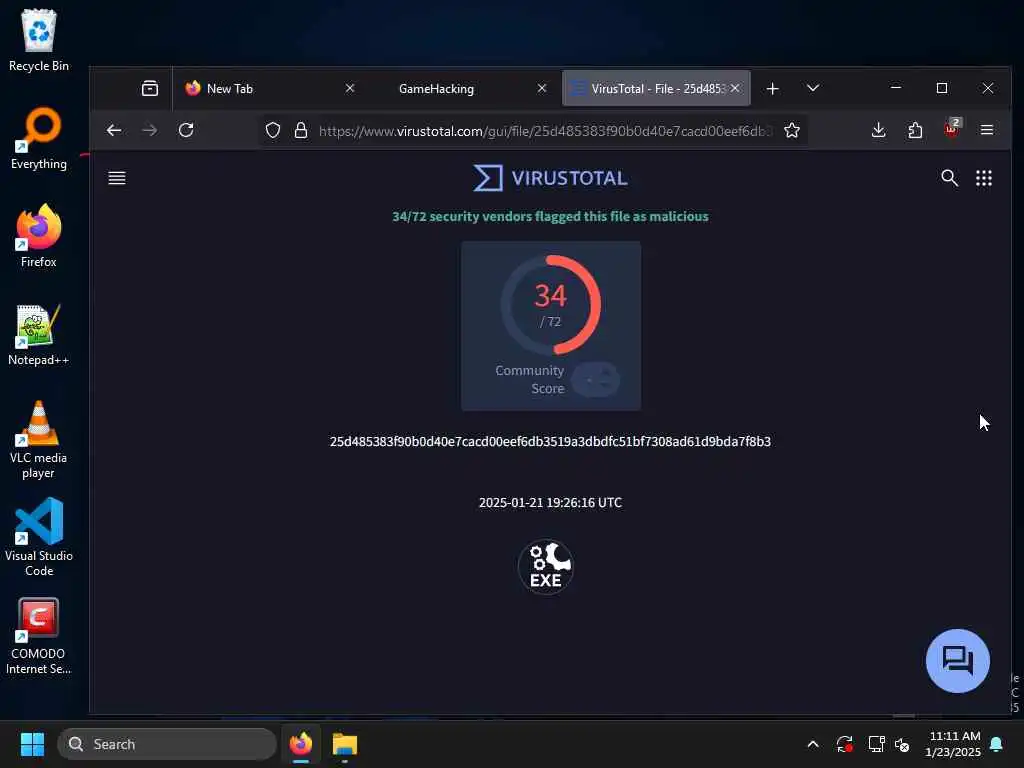Viewport: 1024px width, 768px height.
Task: Show site security padlock info
Action: [x=300, y=131]
